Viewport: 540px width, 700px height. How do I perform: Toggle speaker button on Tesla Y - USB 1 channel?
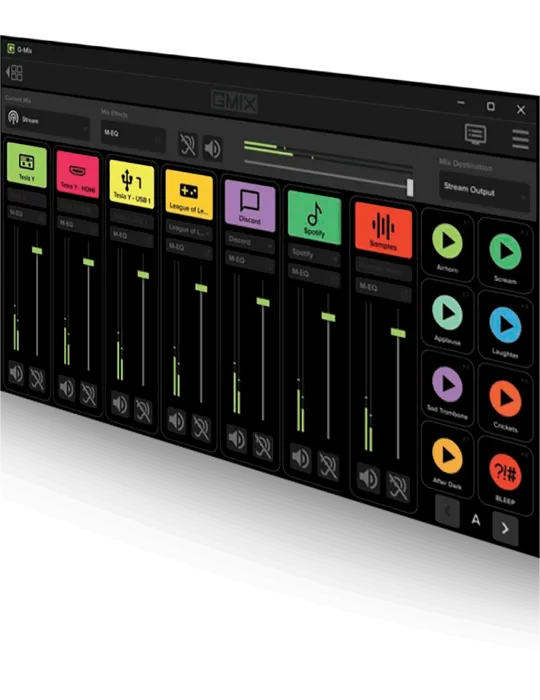[x=120, y=403]
